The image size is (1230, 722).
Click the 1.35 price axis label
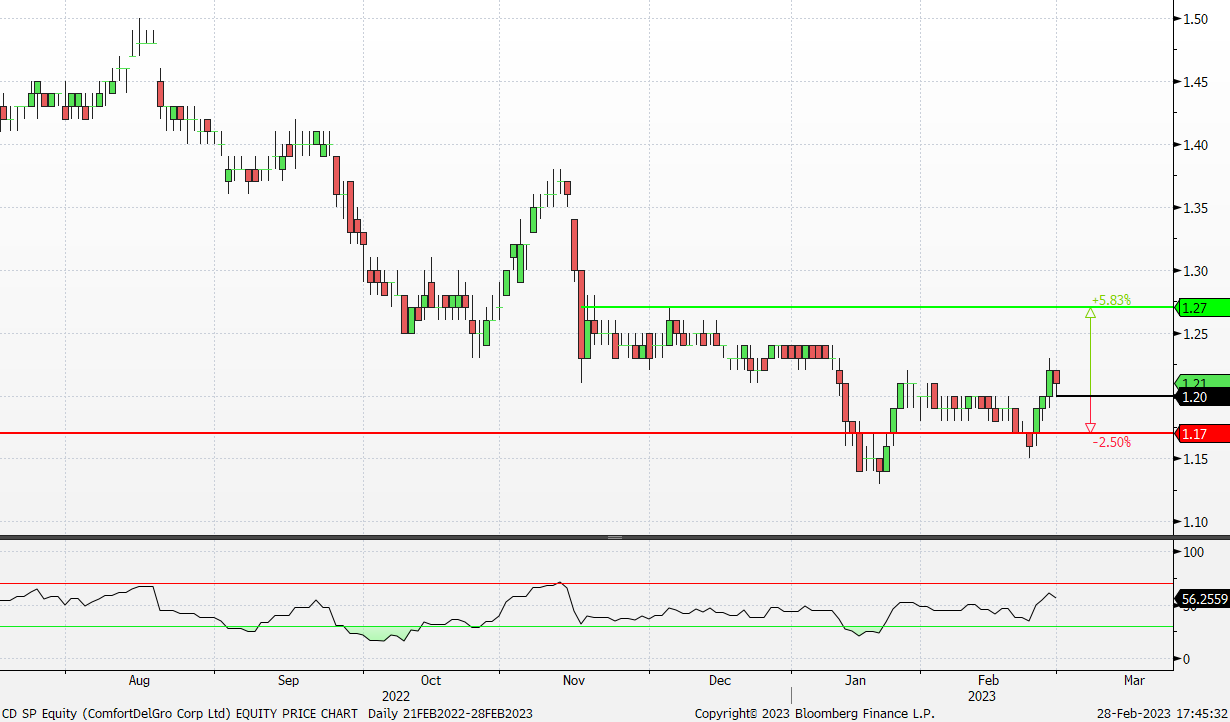pyautogui.click(x=1196, y=208)
